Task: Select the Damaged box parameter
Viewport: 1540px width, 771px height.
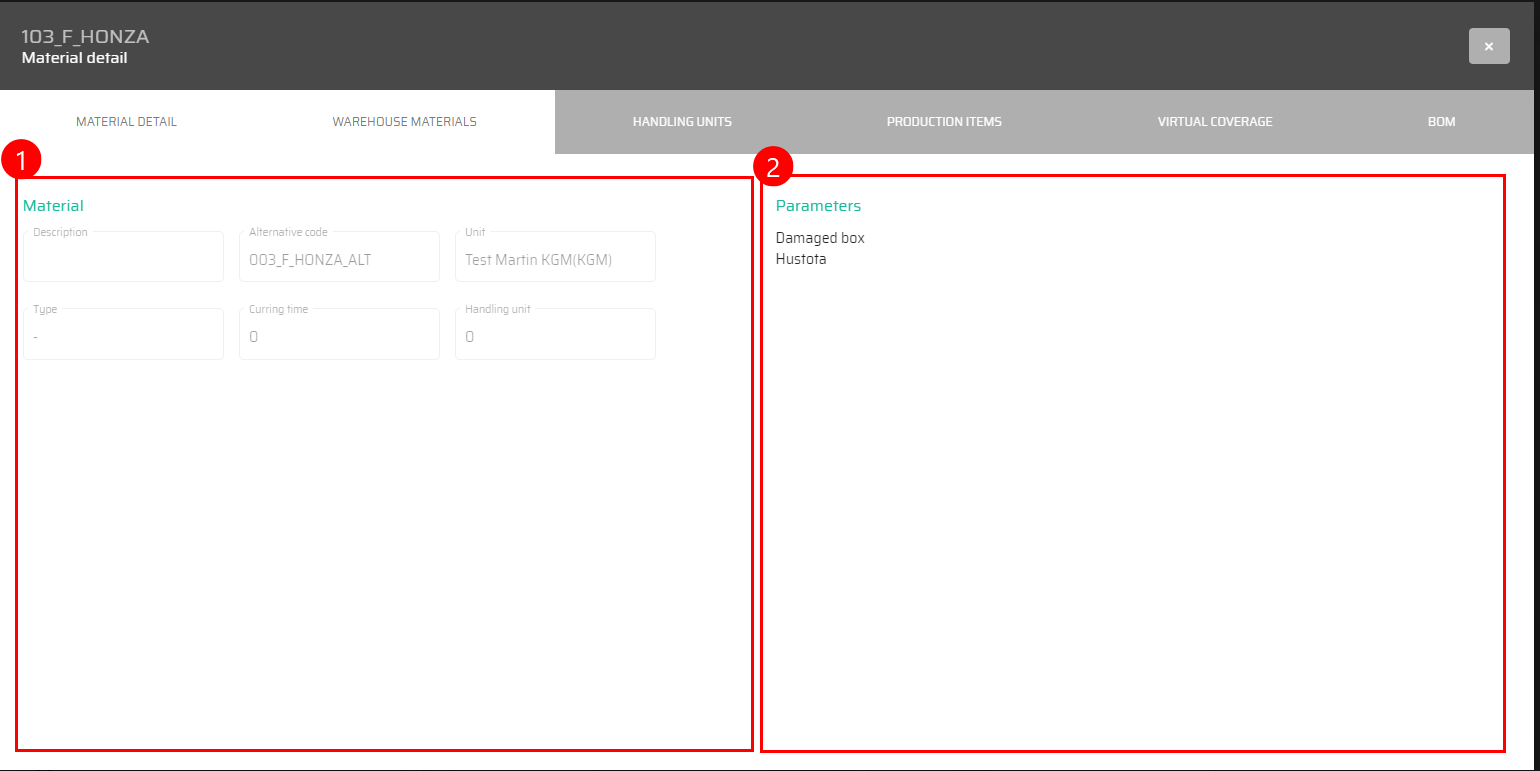Action: point(820,238)
